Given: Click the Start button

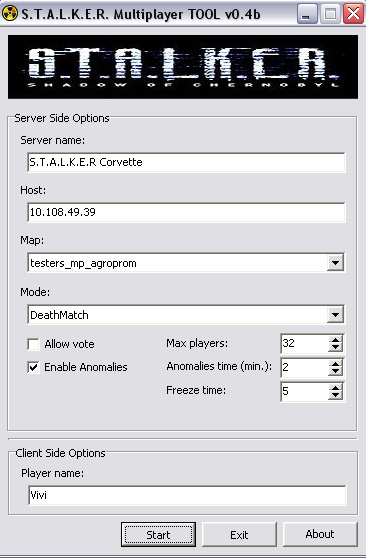Looking at the screenshot, I should (158, 535).
